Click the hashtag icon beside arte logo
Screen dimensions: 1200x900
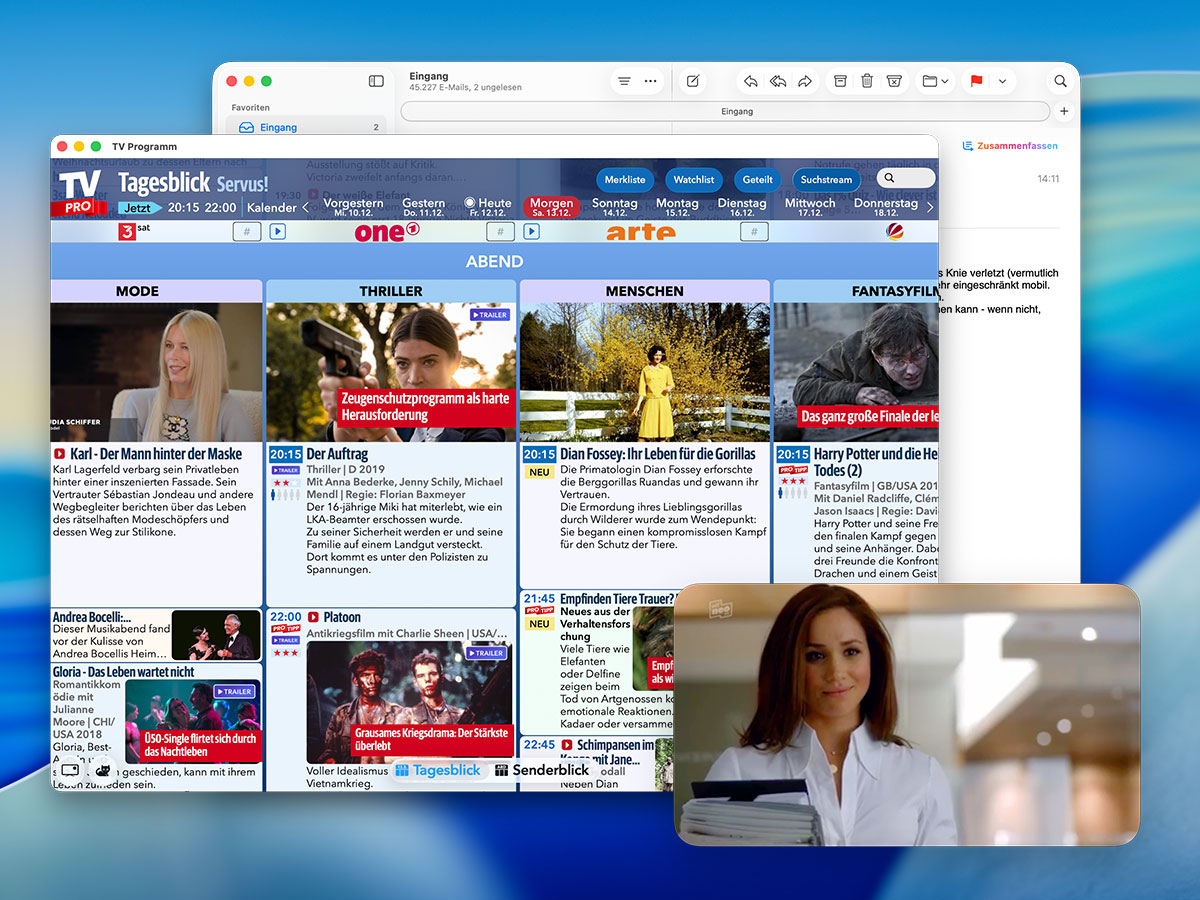[x=754, y=232]
